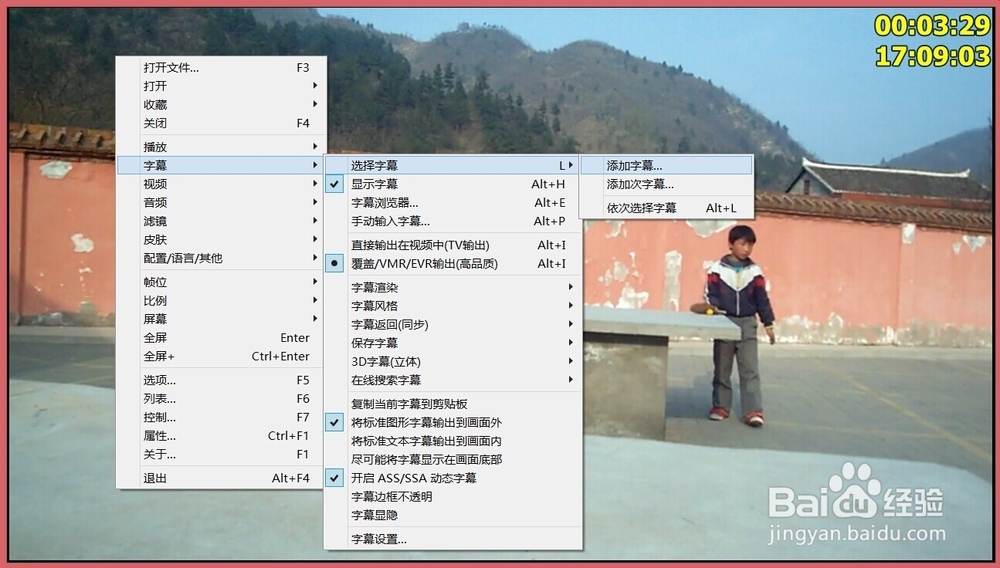Screen dimensions: 1000x568
Task: Select the 字幕 menu item
Action: click(x=221, y=165)
